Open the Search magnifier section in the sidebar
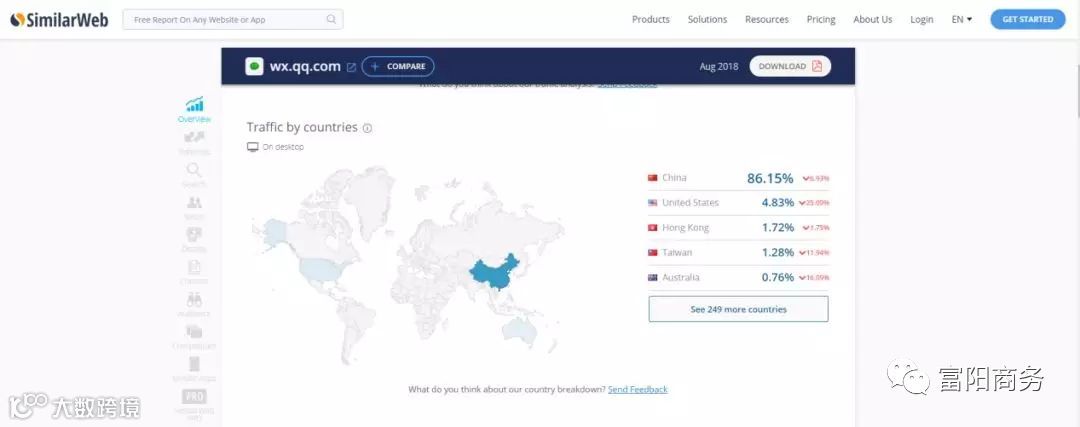 coord(194,170)
